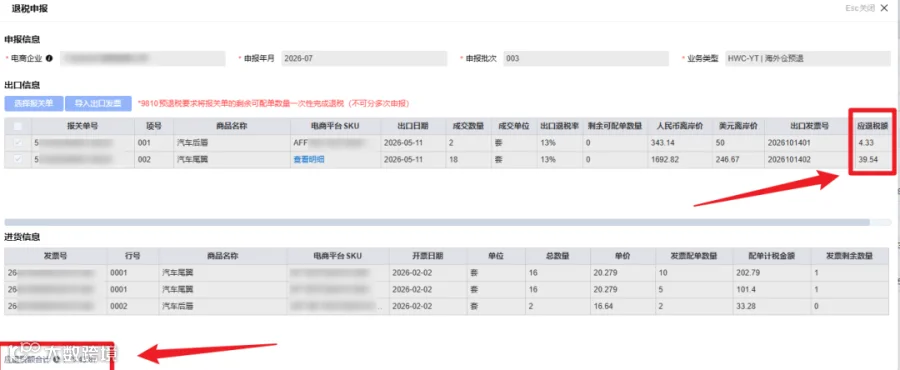
Task: Toggle checkbox for item 001 汽车后唇 row
Action: [18, 142]
